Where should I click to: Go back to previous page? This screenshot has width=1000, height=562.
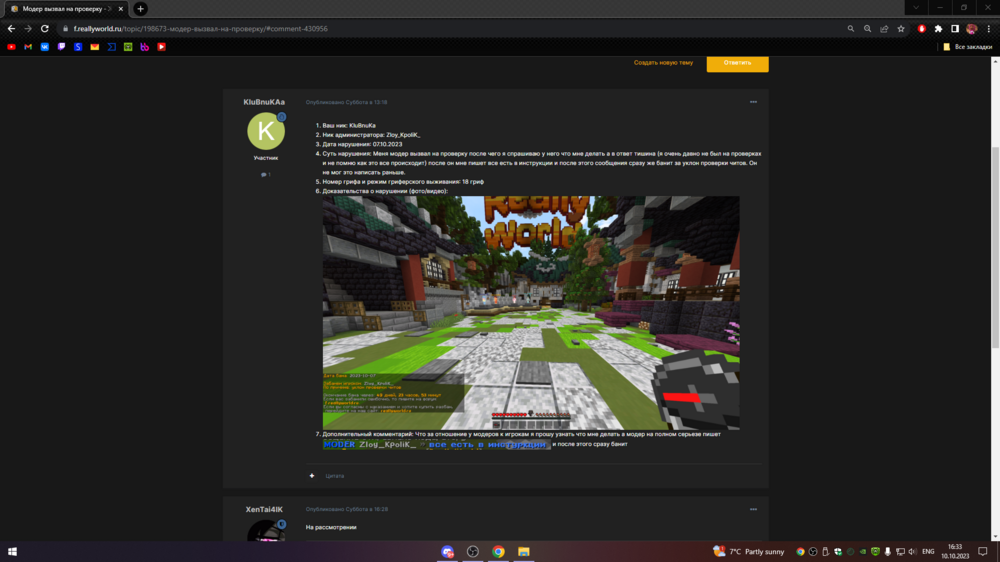click(x=11, y=29)
